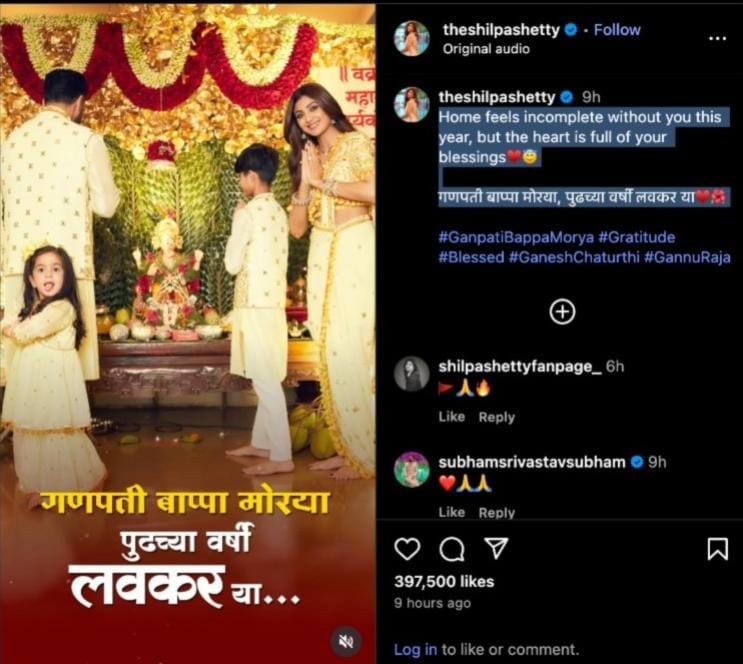Like the post with the heart icon

(407, 549)
